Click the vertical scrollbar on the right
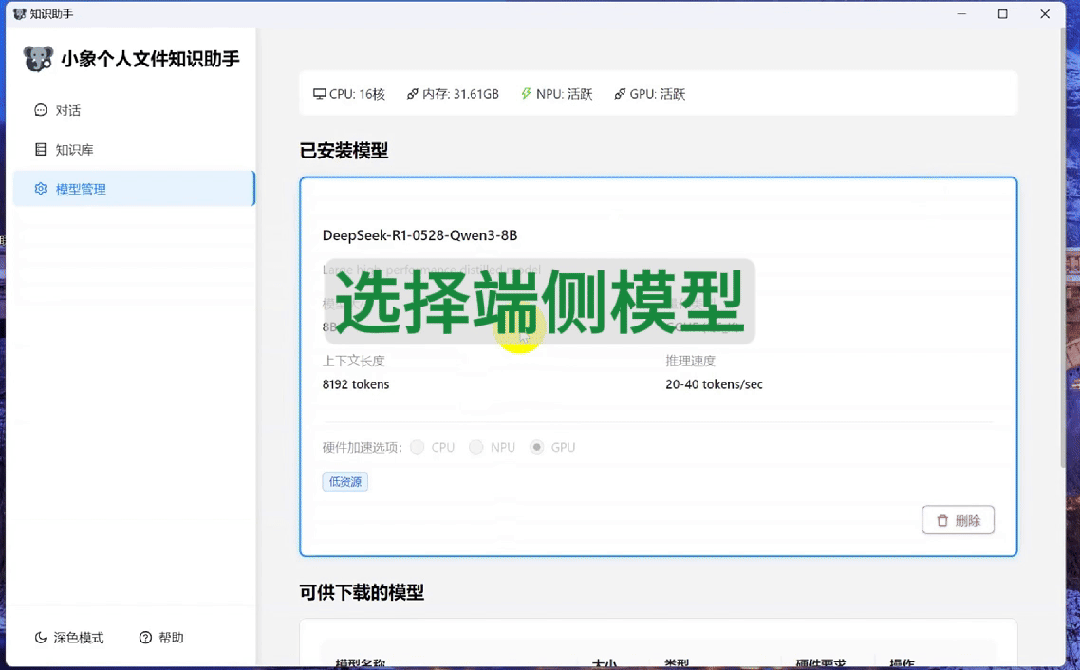This screenshot has height=670, width=1080. click(x=1064, y=250)
